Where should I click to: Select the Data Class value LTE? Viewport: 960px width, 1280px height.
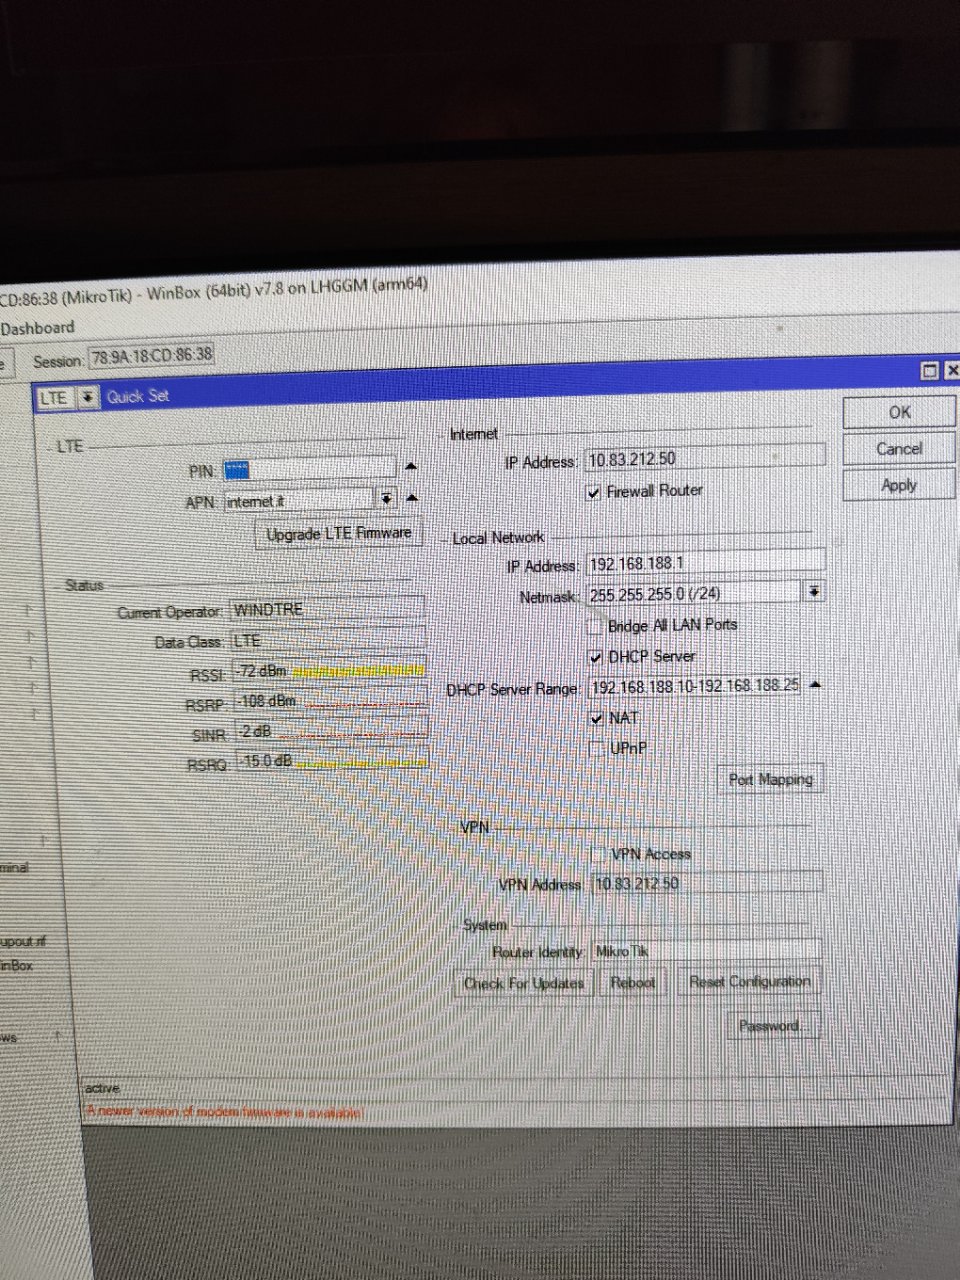point(328,642)
